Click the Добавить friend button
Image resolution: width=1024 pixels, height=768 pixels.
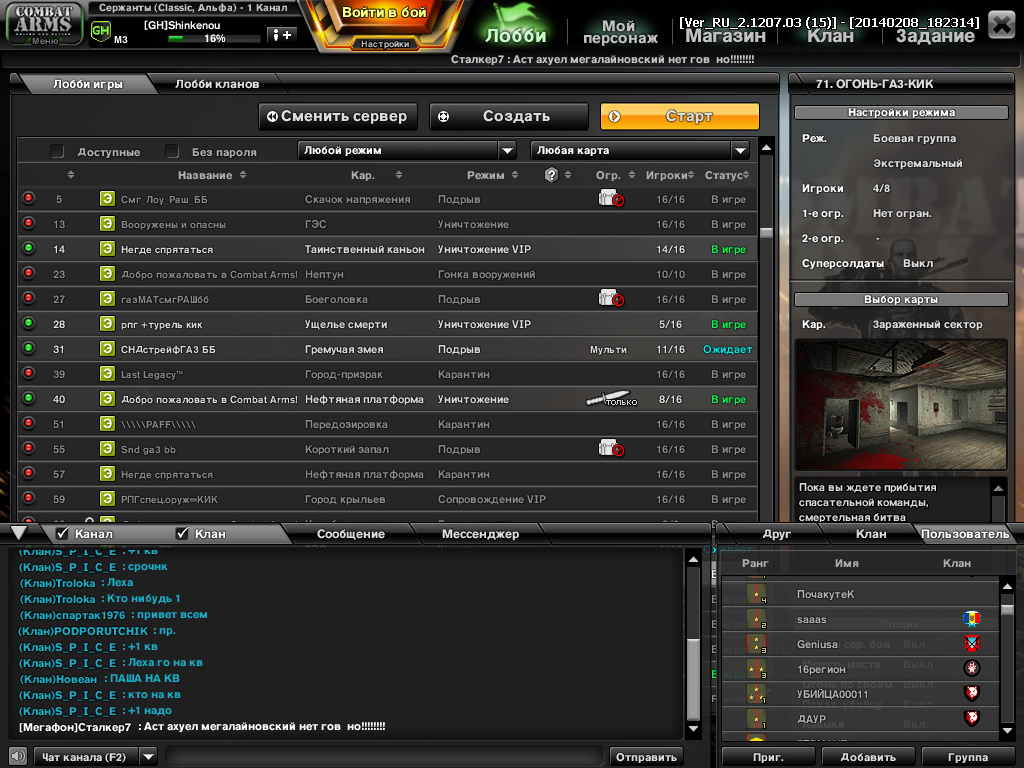pos(868,757)
